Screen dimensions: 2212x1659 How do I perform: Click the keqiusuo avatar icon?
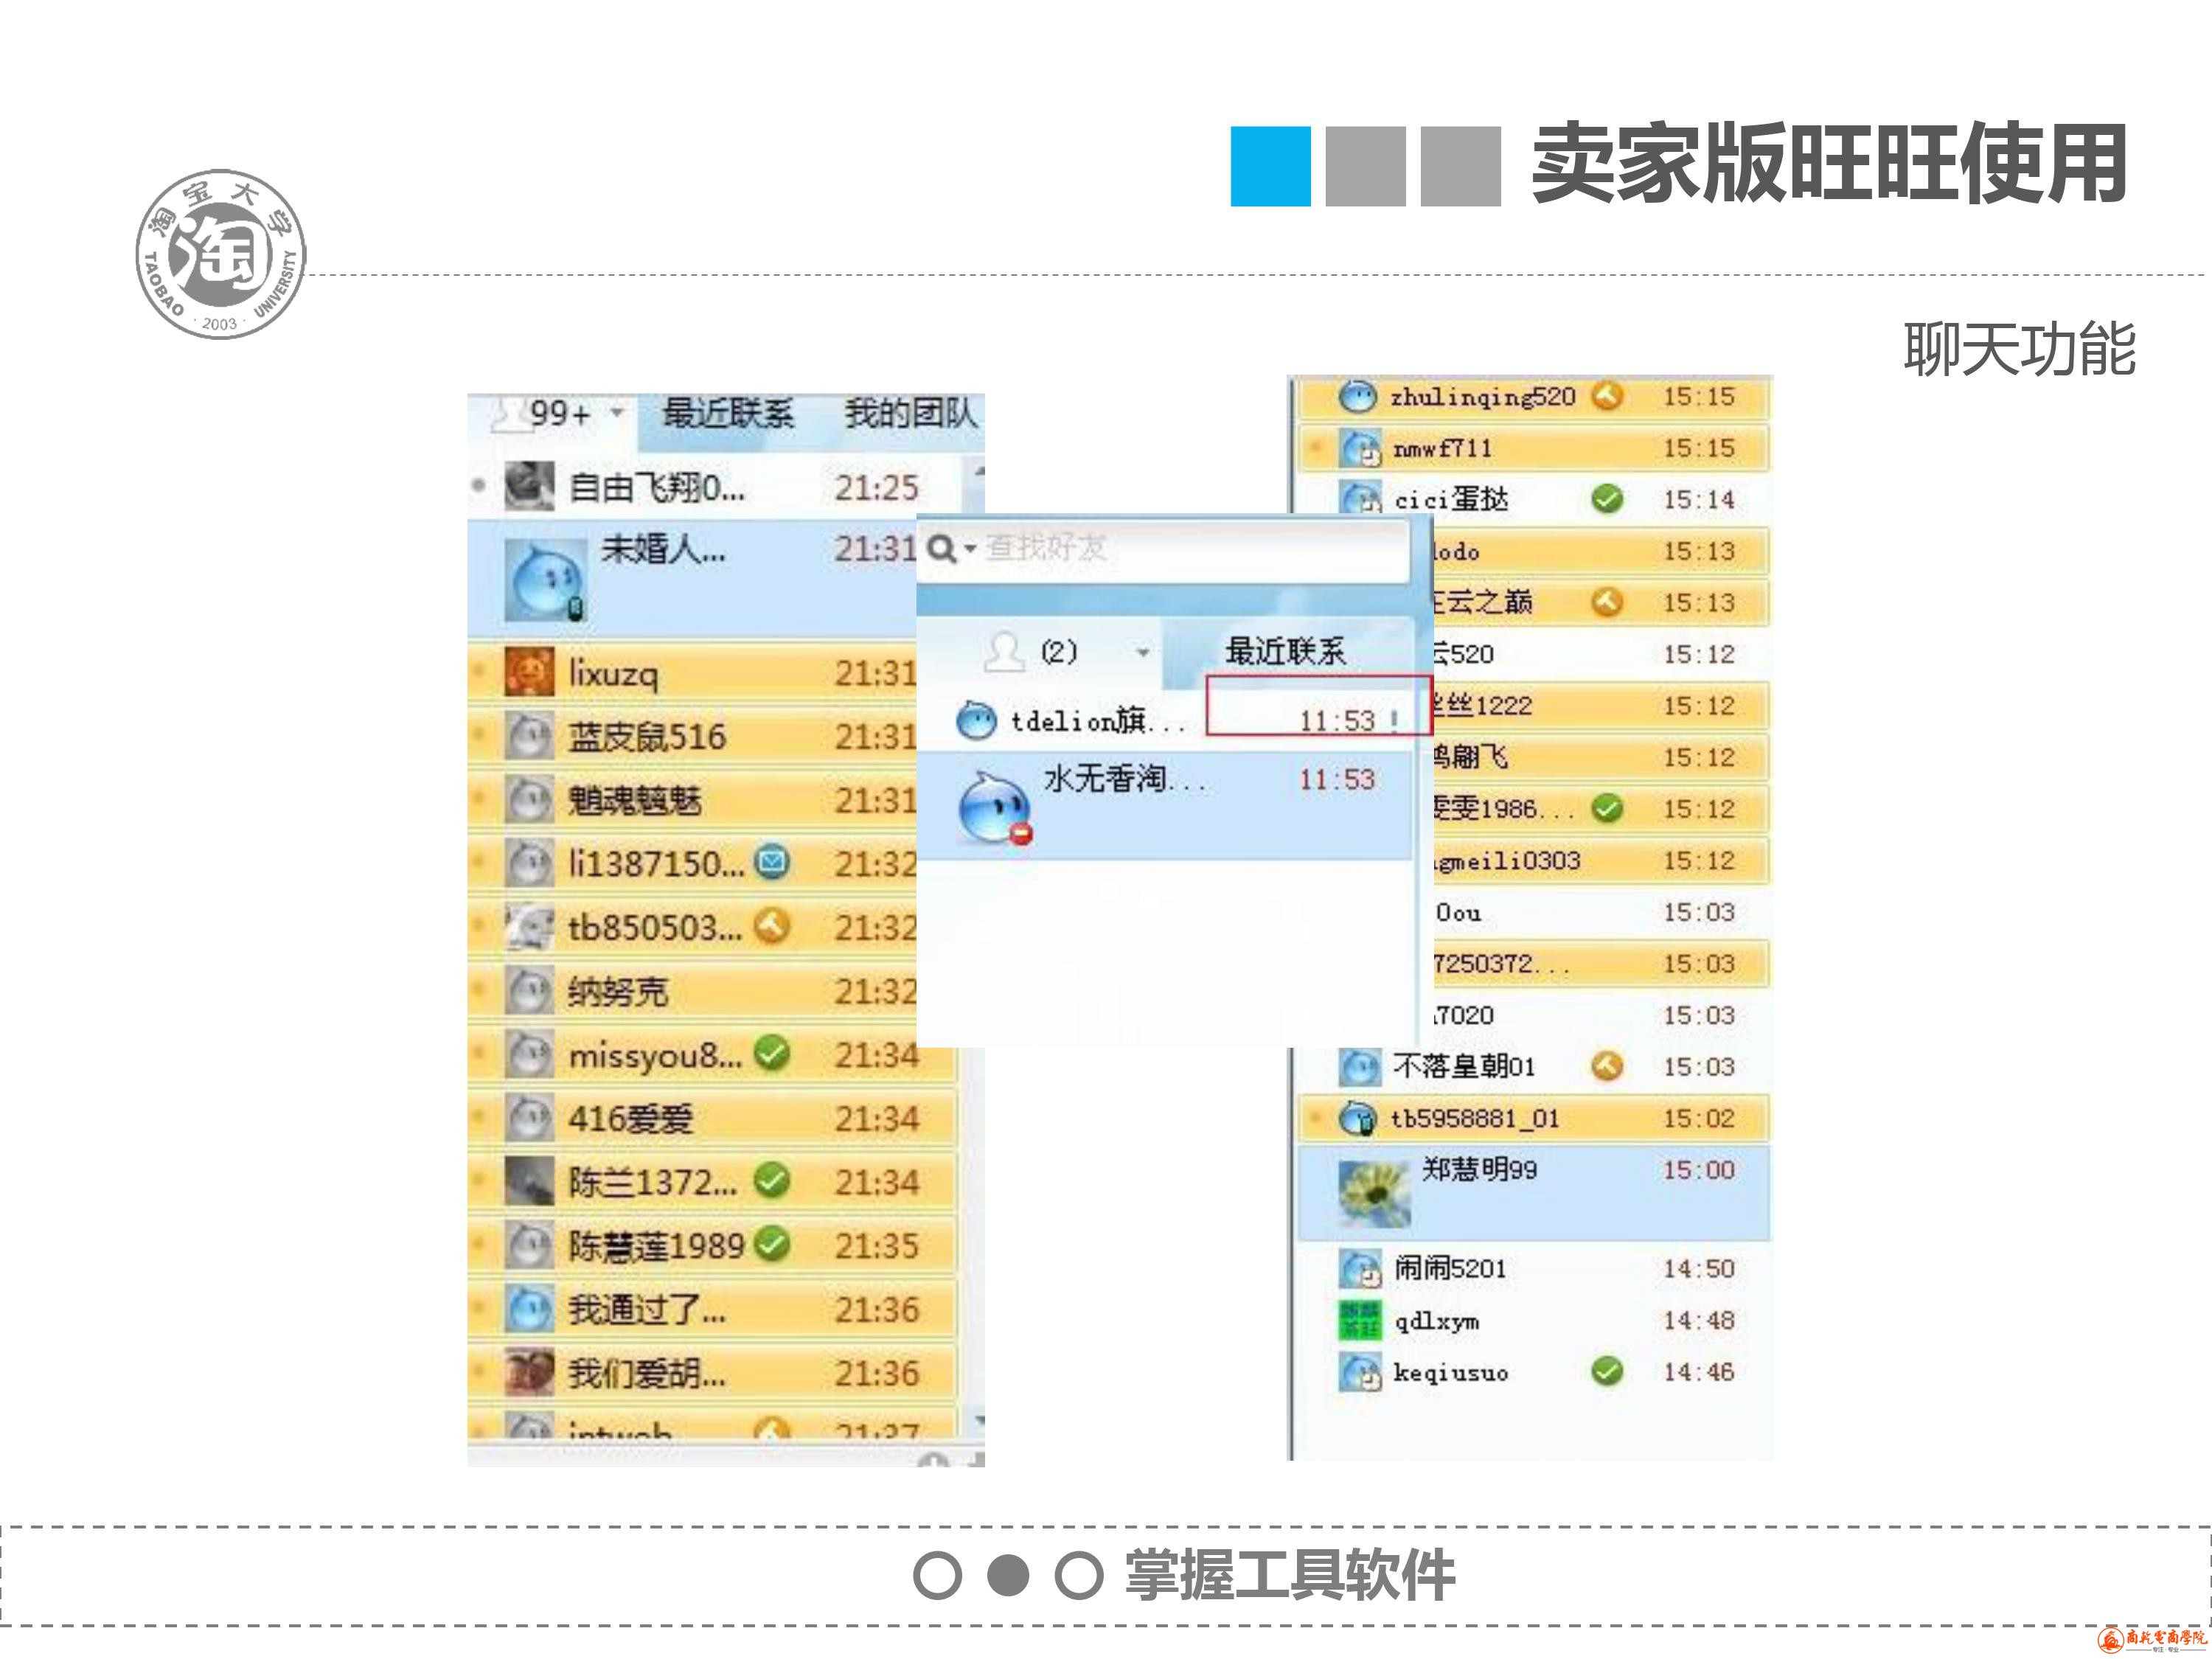[x=1360, y=1372]
